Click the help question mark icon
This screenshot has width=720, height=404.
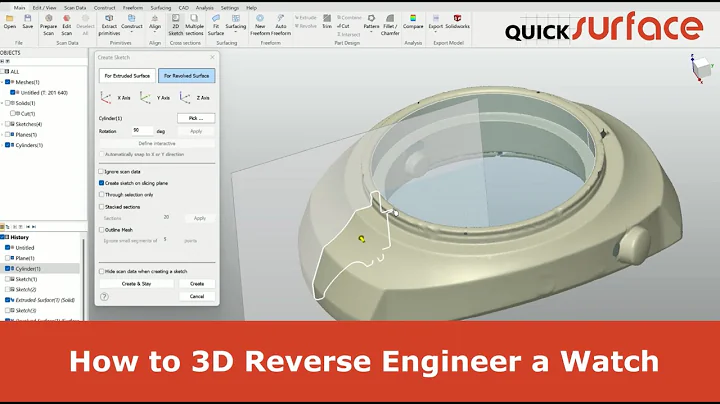coord(105,297)
